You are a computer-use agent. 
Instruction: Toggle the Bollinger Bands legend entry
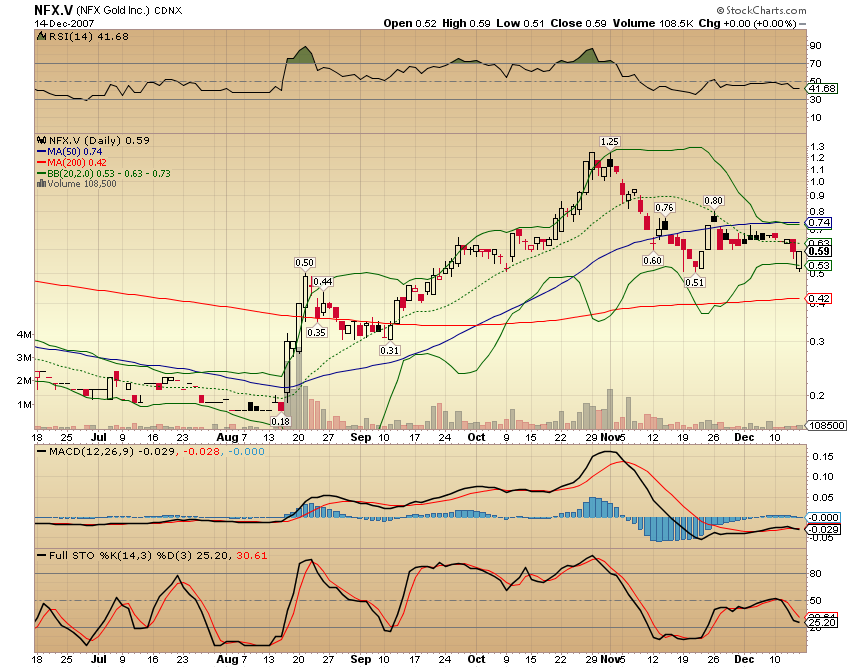pos(90,171)
